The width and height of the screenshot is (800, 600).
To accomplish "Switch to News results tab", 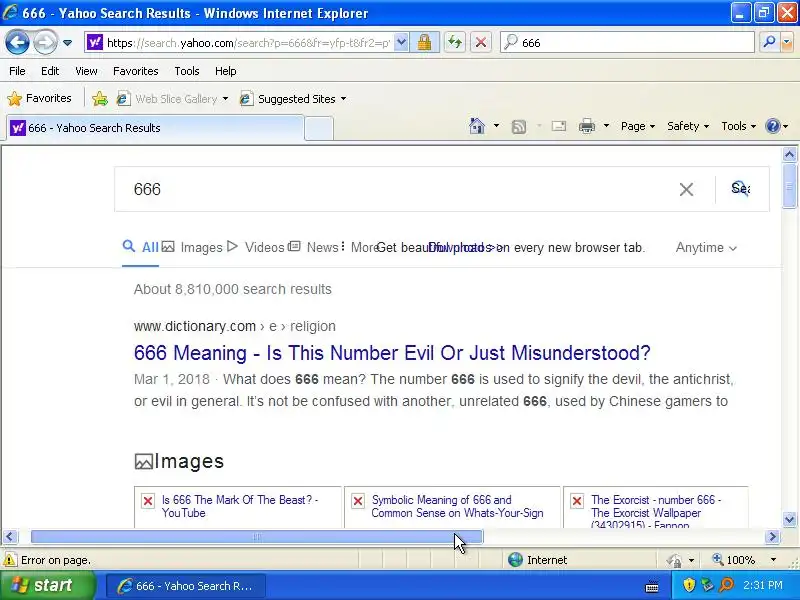I will pyautogui.click(x=313, y=247).
